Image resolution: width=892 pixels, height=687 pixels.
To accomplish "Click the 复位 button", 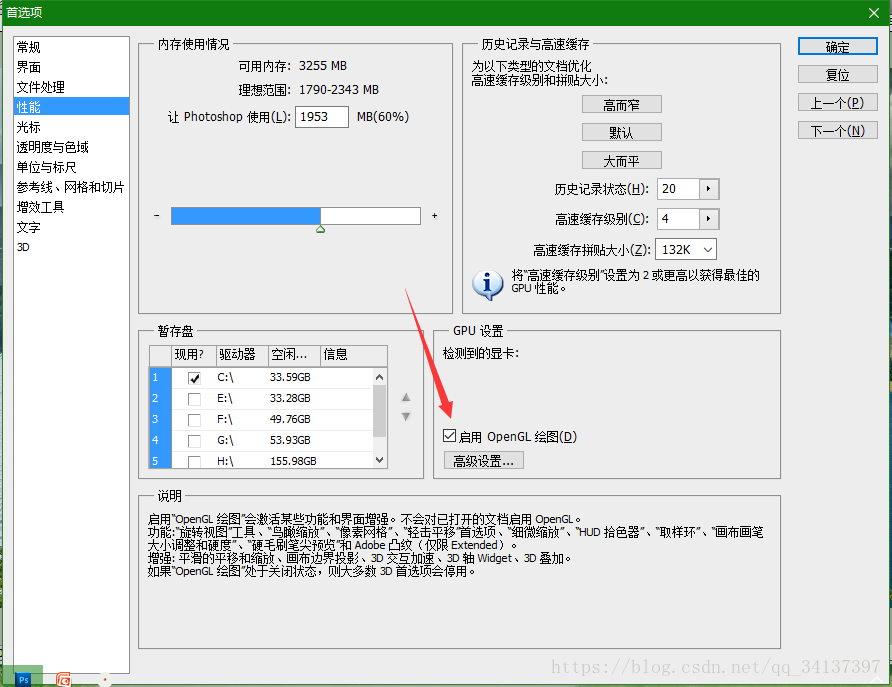I will (837, 75).
